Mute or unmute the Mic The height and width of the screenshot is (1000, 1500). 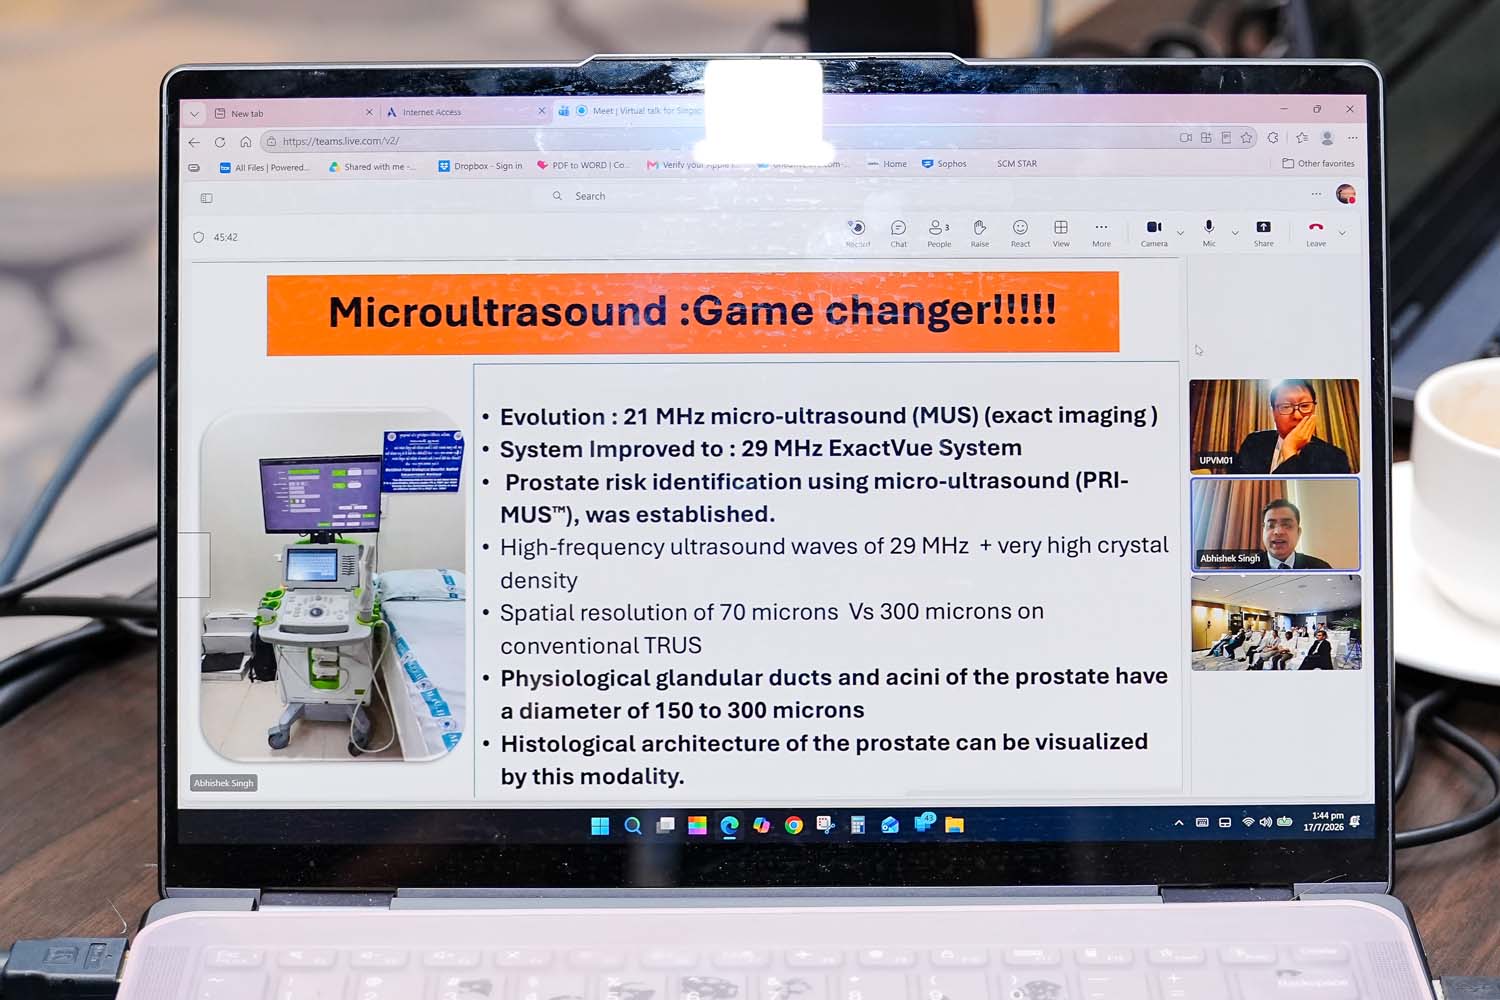[1209, 233]
